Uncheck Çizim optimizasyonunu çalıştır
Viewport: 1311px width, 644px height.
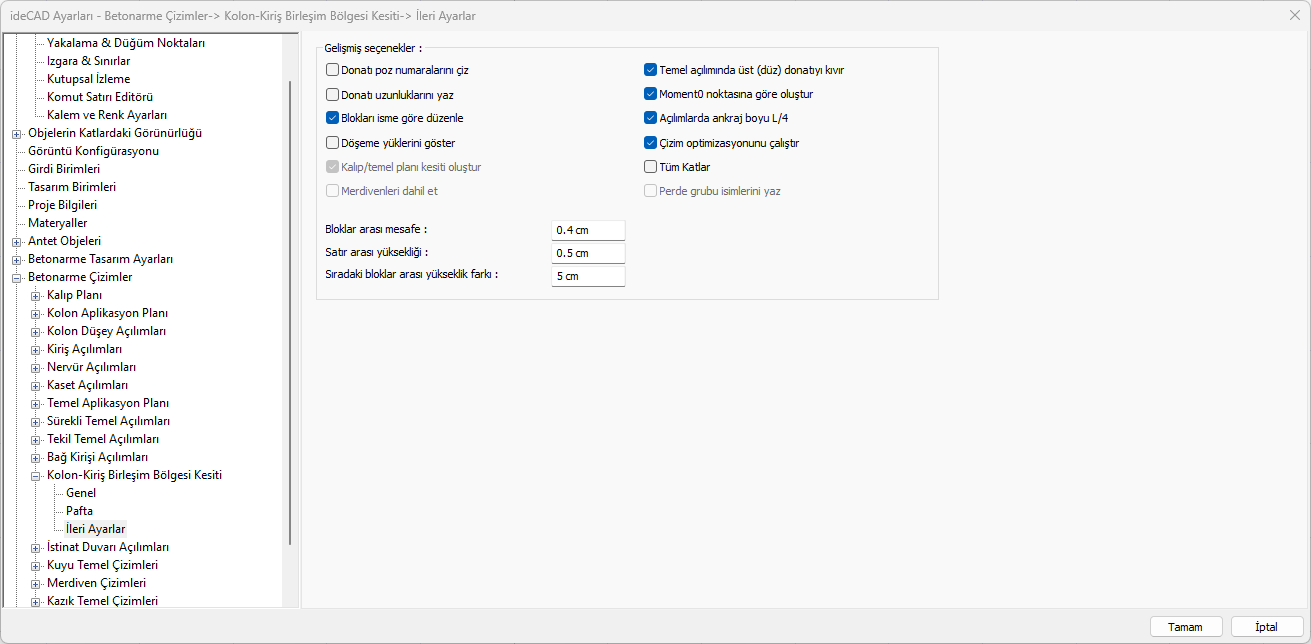point(650,143)
